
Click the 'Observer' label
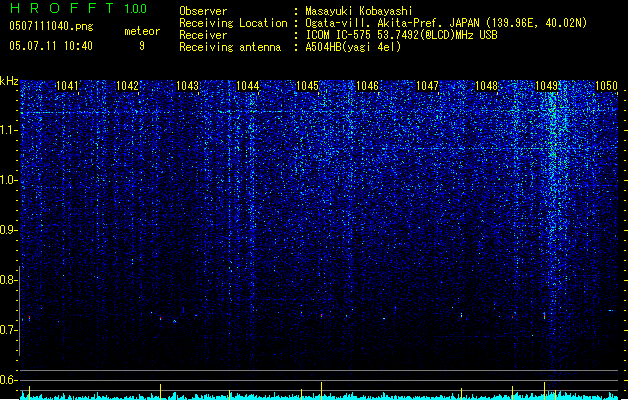pos(203,11)
